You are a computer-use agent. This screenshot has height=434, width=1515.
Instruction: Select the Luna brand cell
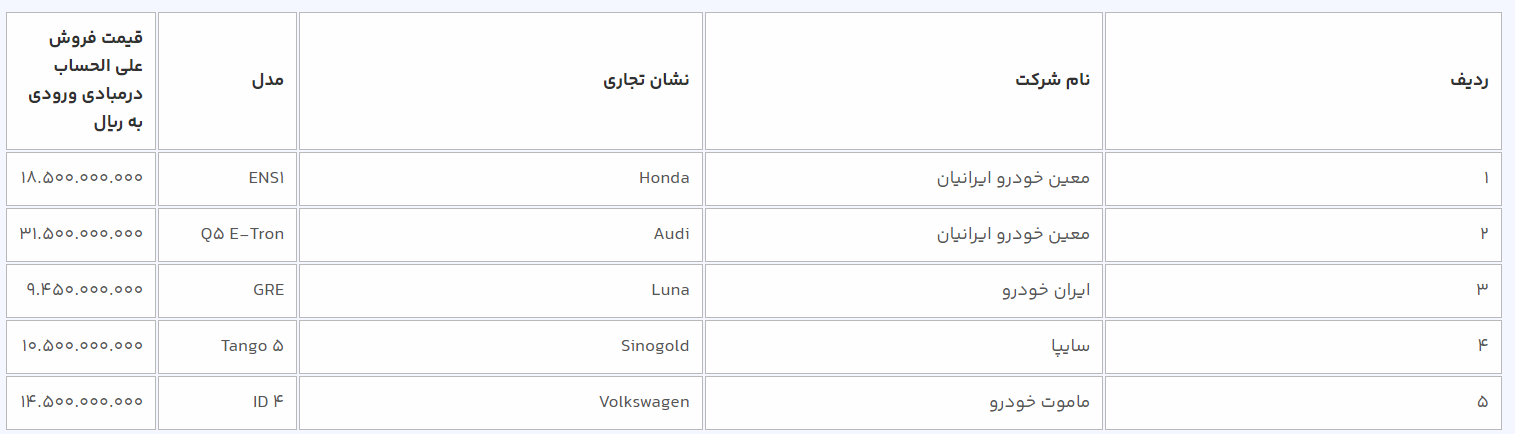coord(669,290)
